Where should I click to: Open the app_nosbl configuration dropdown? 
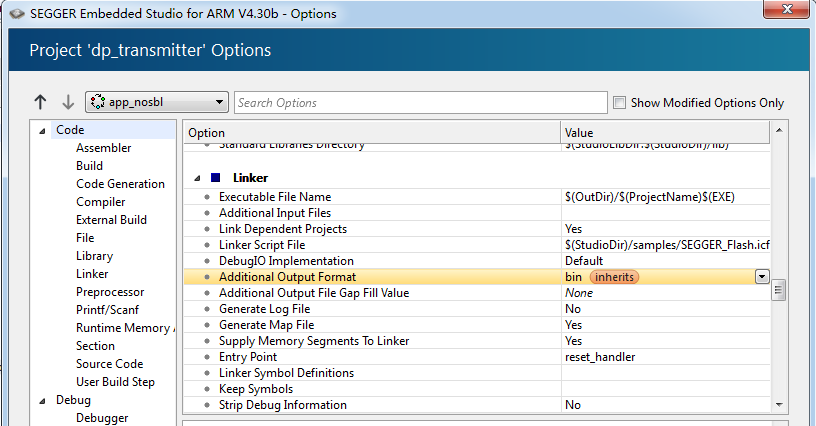(157, 102)
